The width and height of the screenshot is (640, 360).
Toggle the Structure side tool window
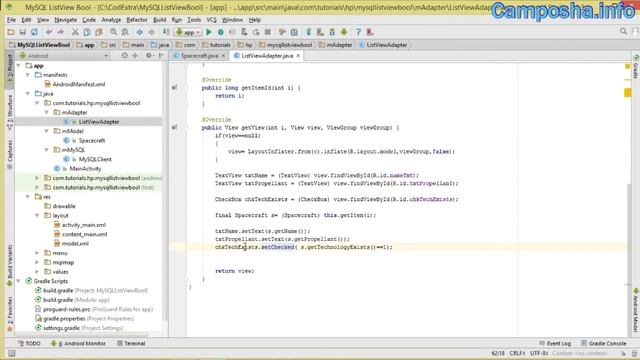(10, 112)
